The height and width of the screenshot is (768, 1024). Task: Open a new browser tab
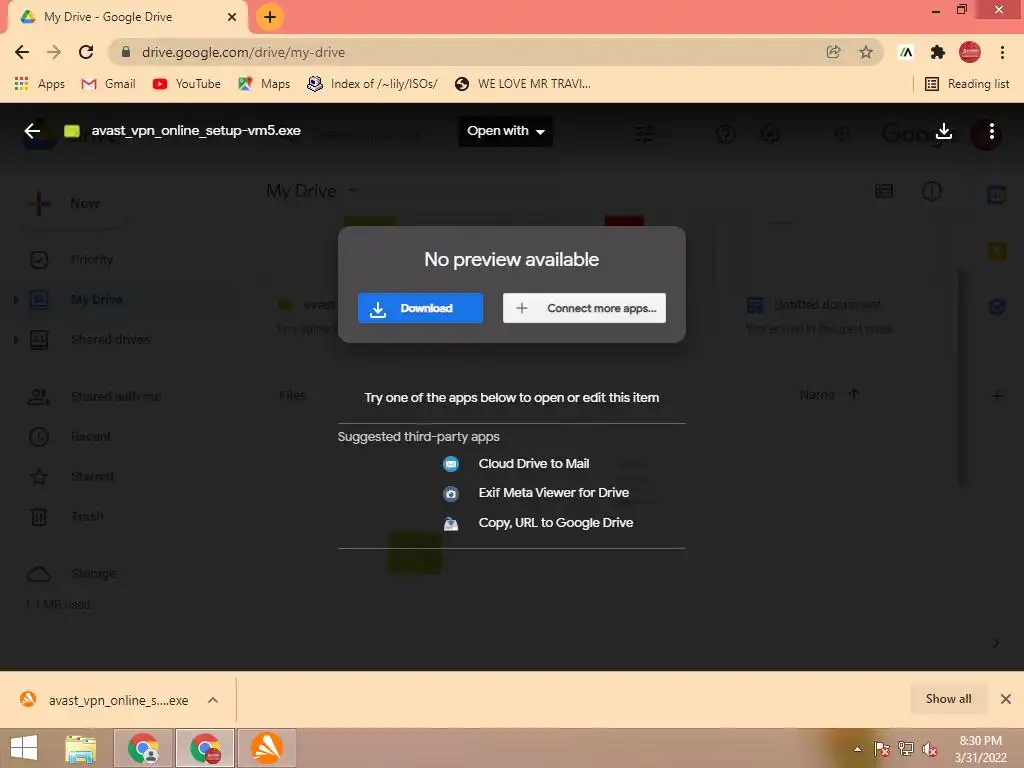(x=270, y=17)
